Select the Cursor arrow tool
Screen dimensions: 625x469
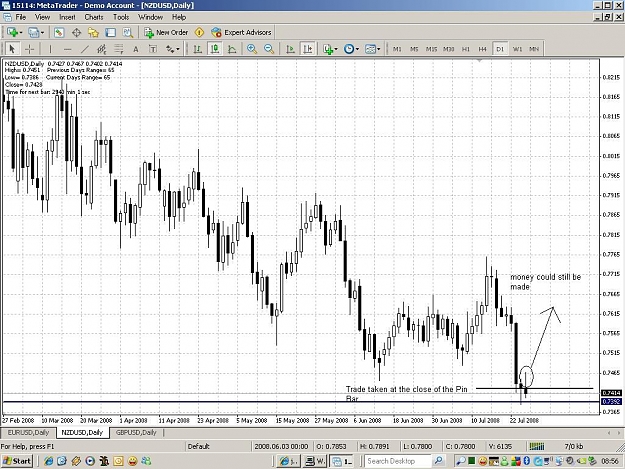(12, 49)
